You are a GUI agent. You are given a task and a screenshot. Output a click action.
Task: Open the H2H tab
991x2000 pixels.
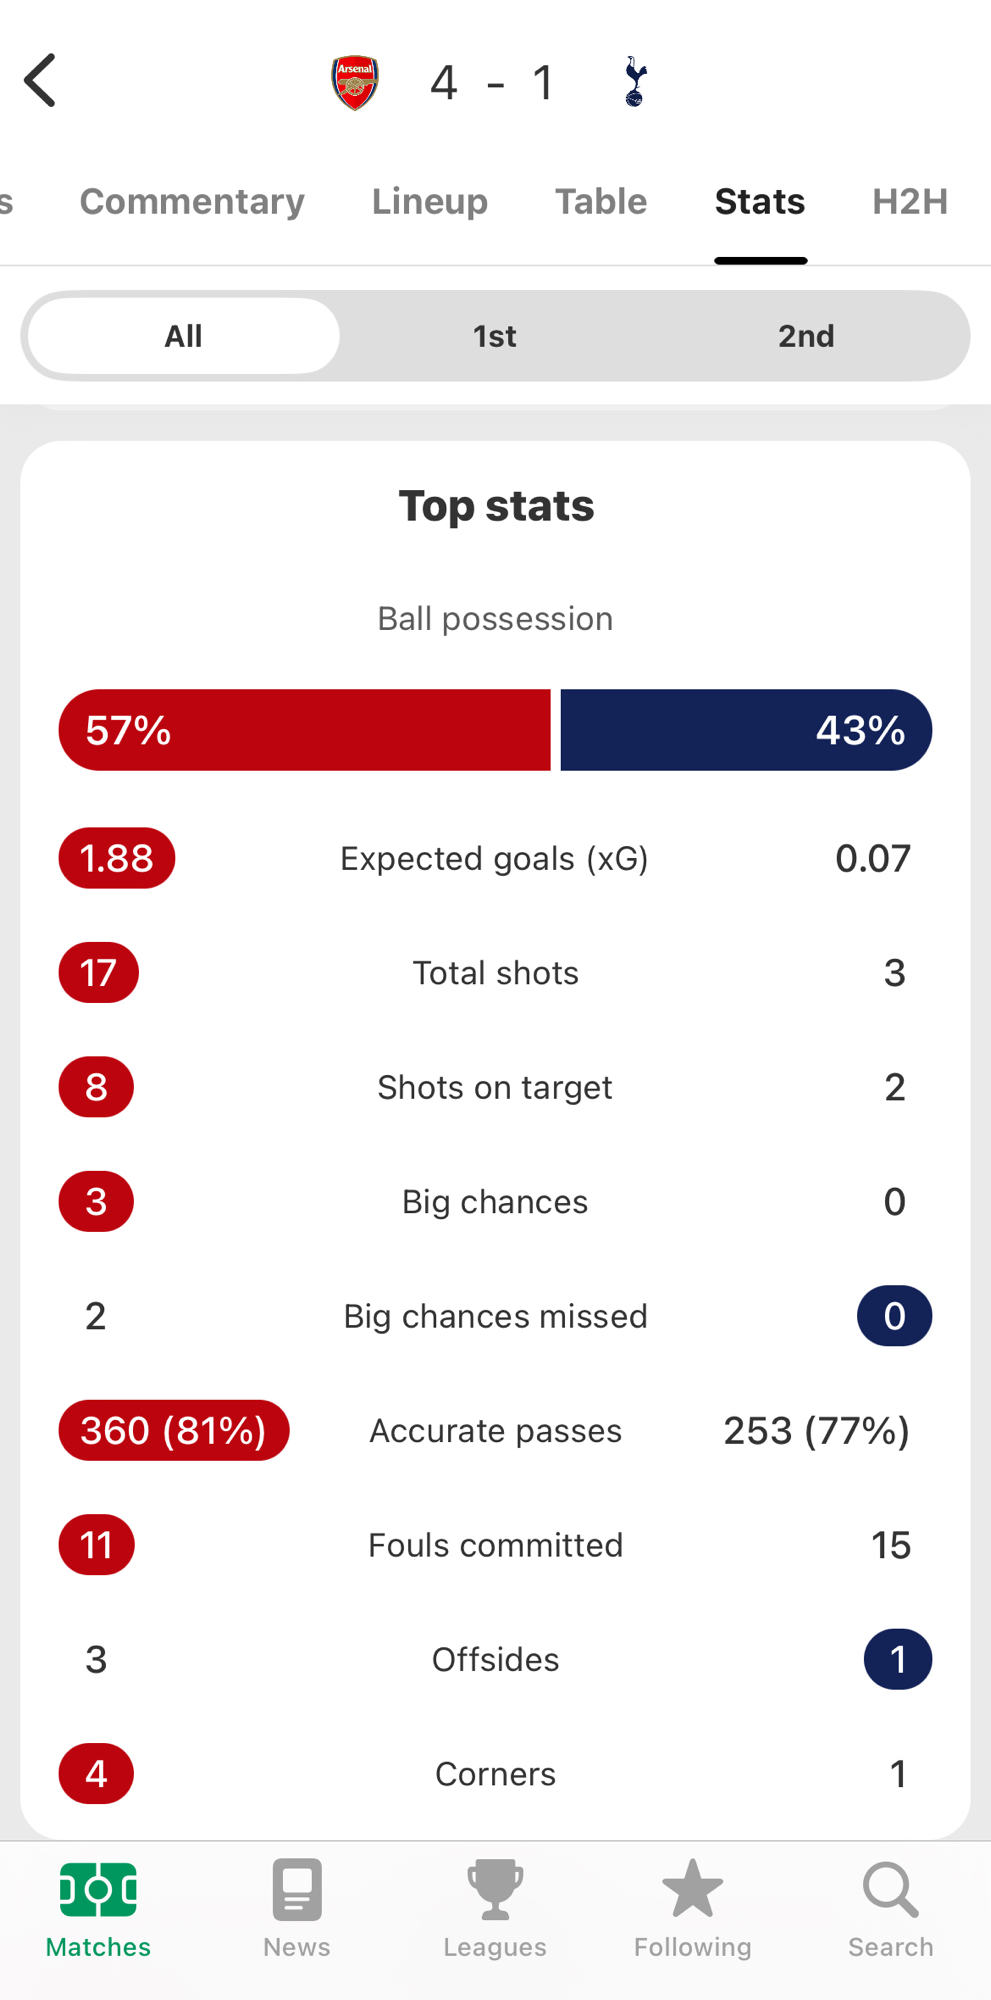coord(910,202)
